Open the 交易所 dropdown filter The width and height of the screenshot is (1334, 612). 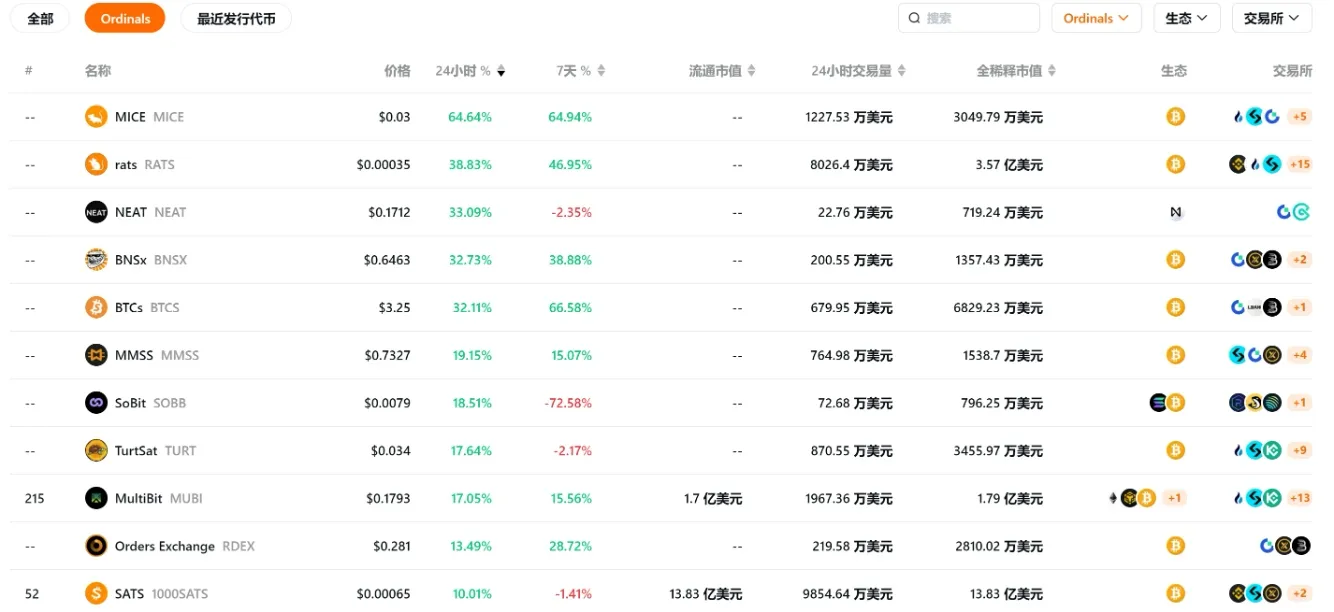(x=1271, y=18)
